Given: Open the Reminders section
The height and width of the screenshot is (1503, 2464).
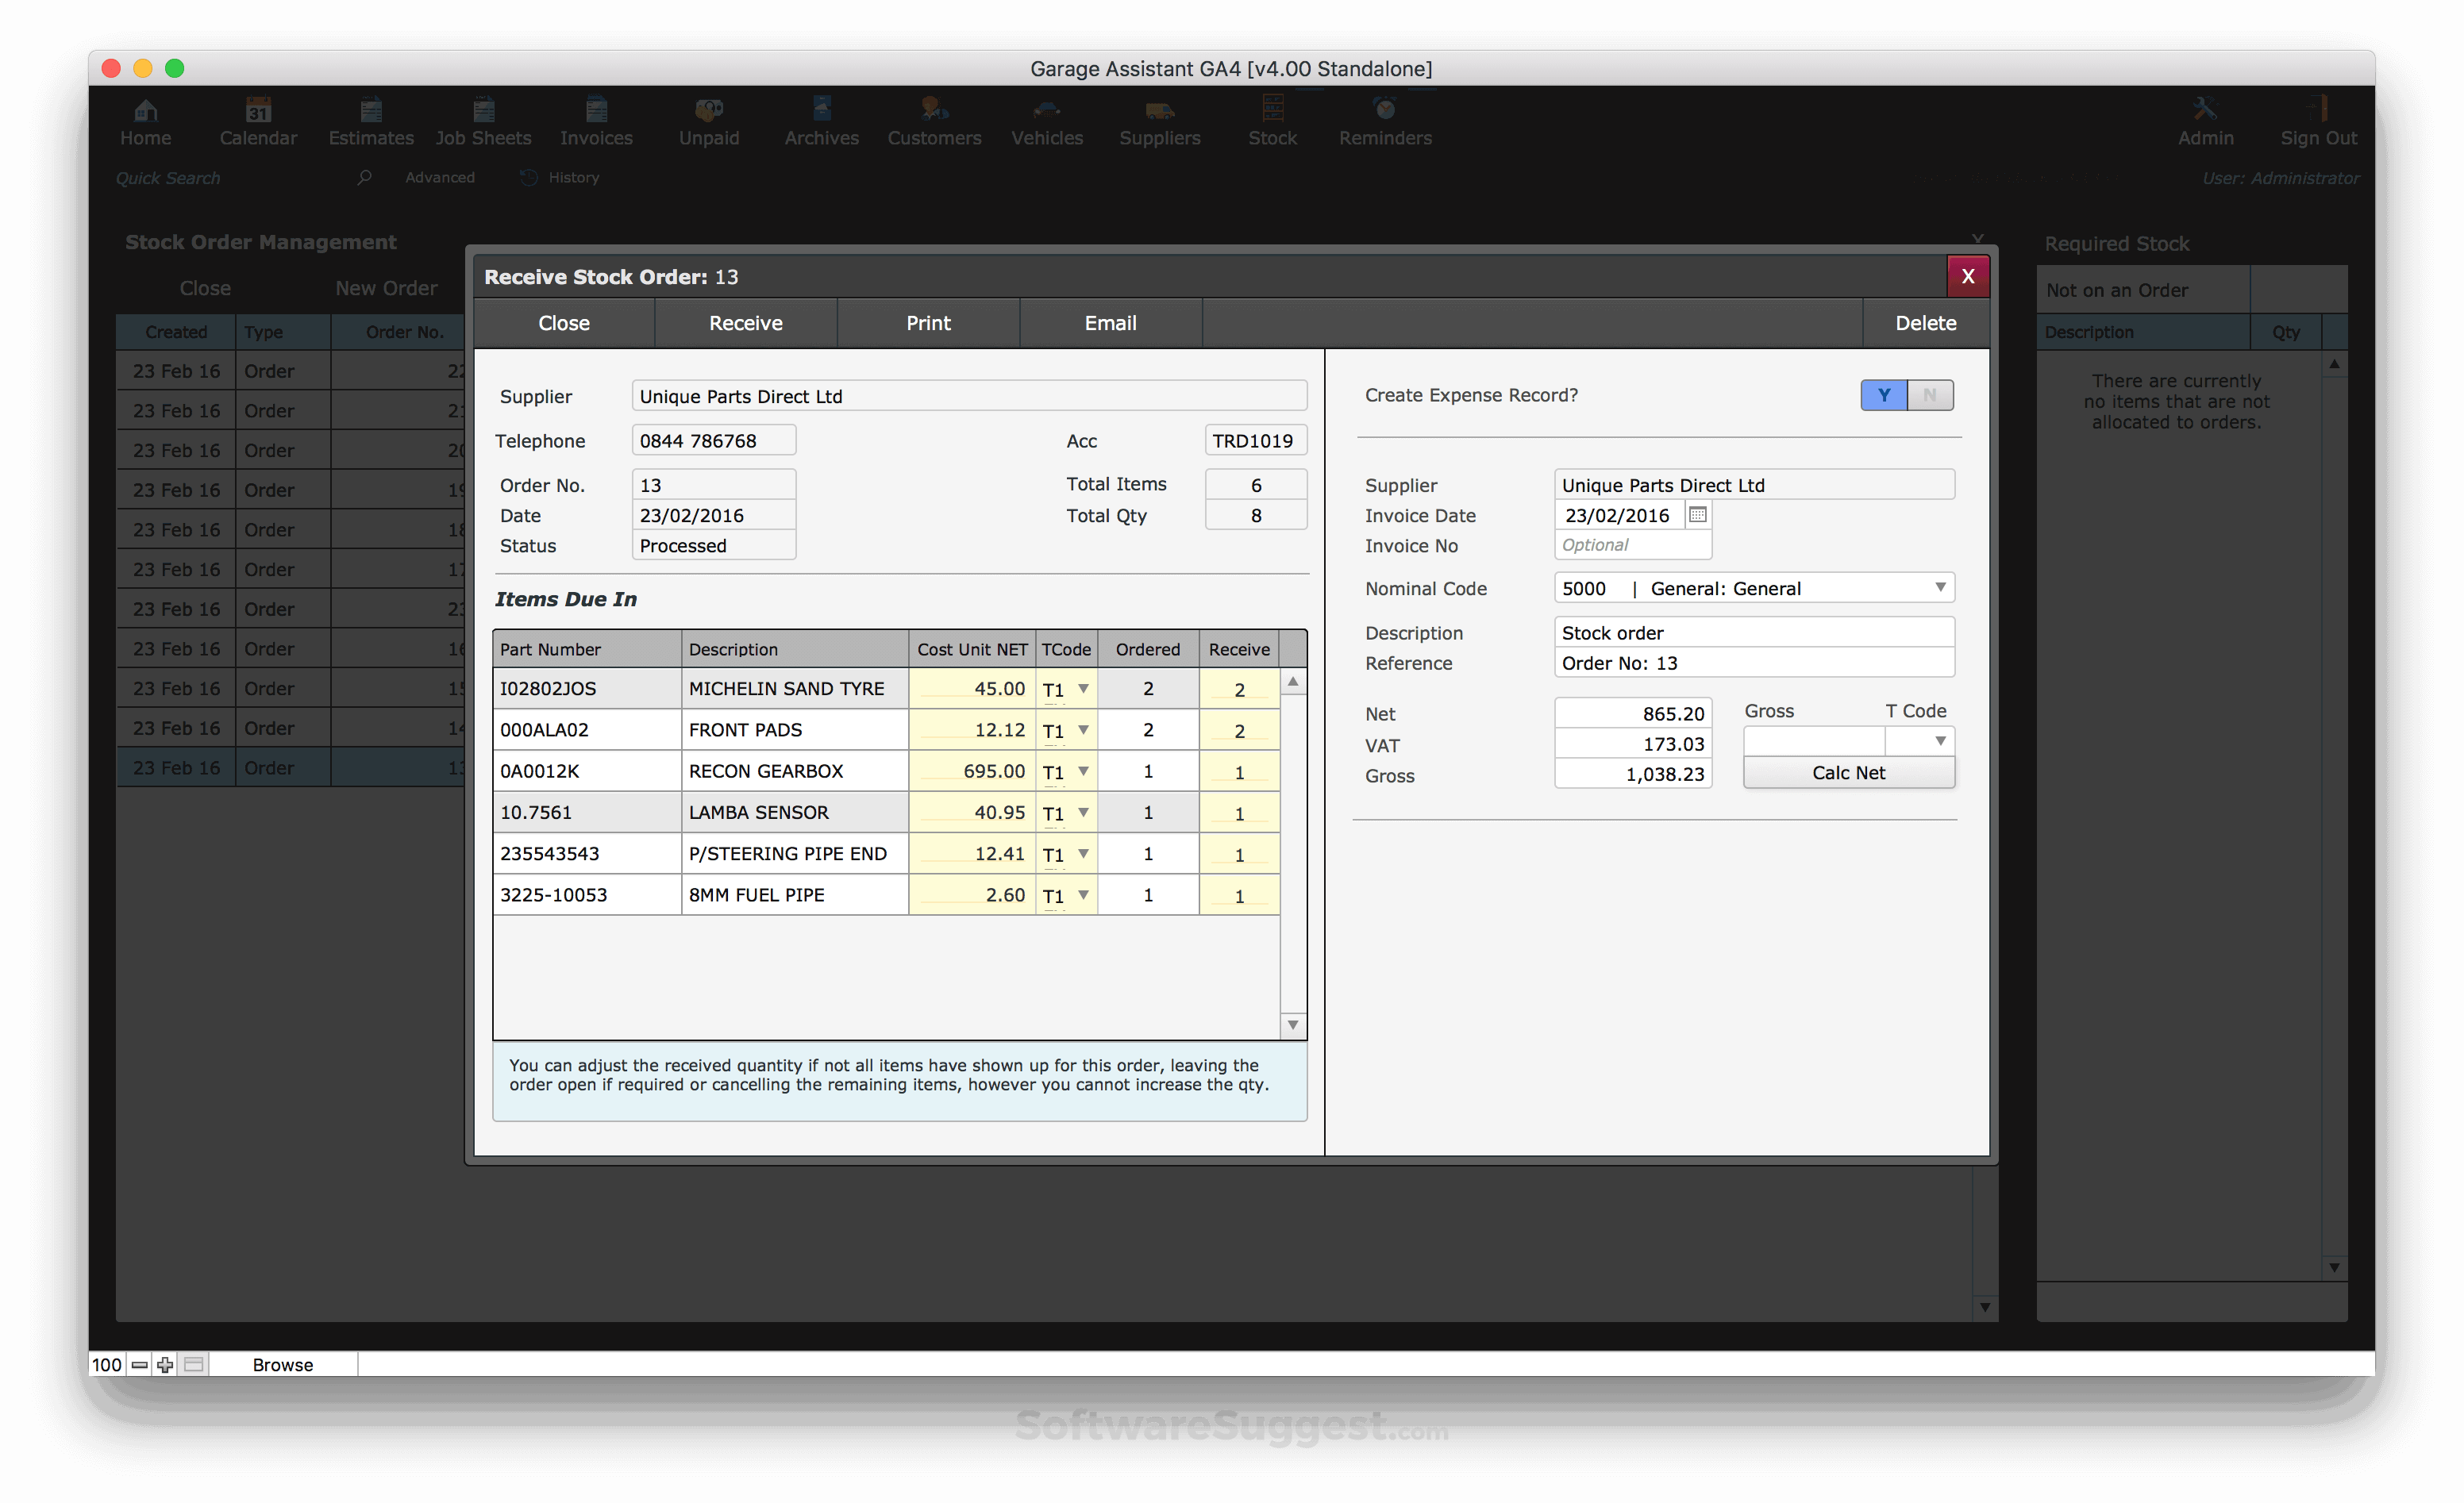Looking at the screenshot, I should tap(1384, 121).
